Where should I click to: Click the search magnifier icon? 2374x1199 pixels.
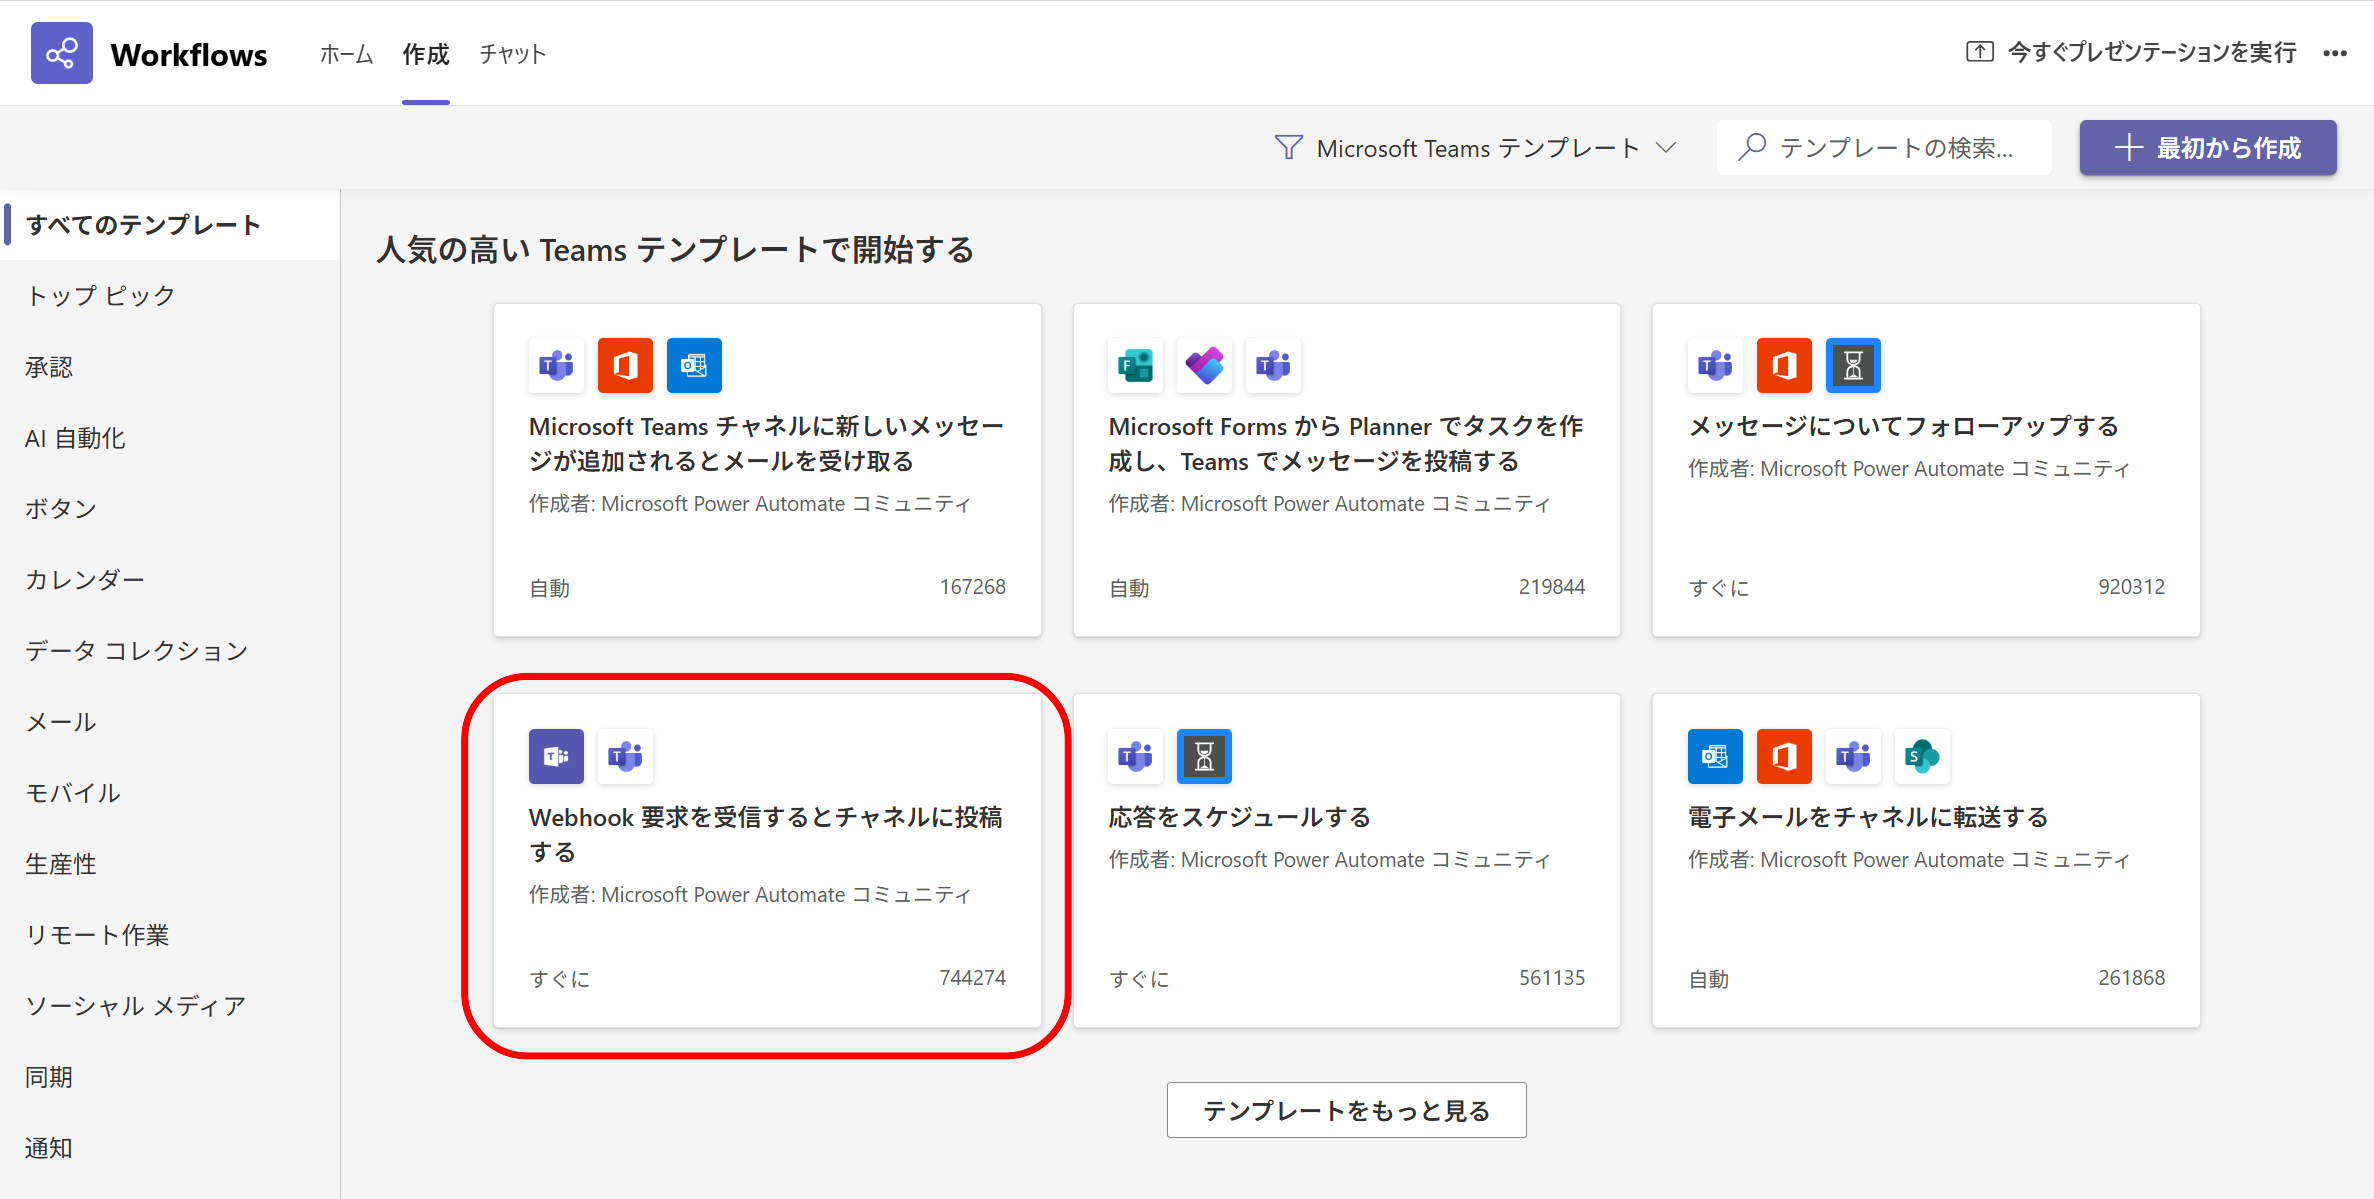[1752, 147]
